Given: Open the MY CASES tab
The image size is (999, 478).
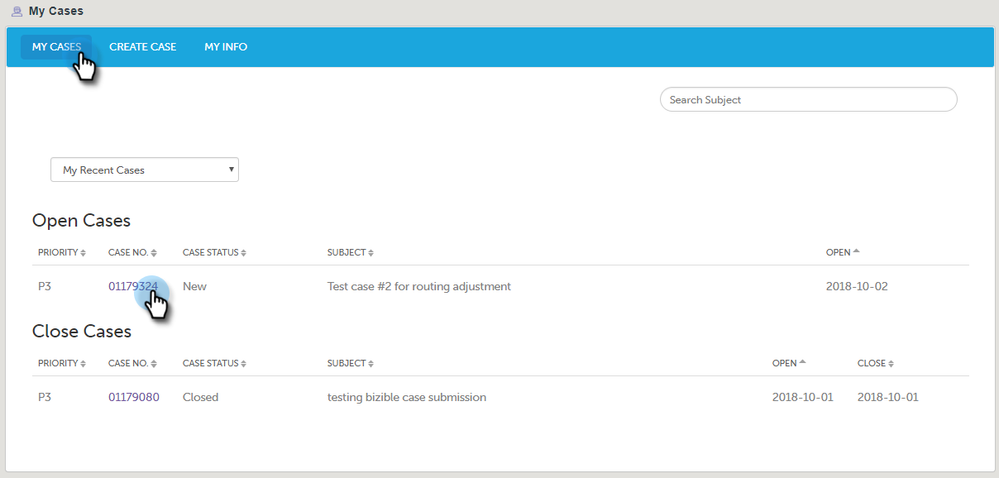Looking at the screenshot, I should point(56,47).
